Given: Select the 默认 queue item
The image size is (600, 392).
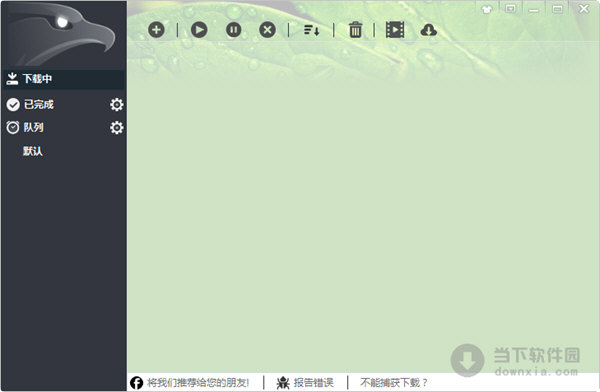Looking at the screenshot, I should (33, 151).
